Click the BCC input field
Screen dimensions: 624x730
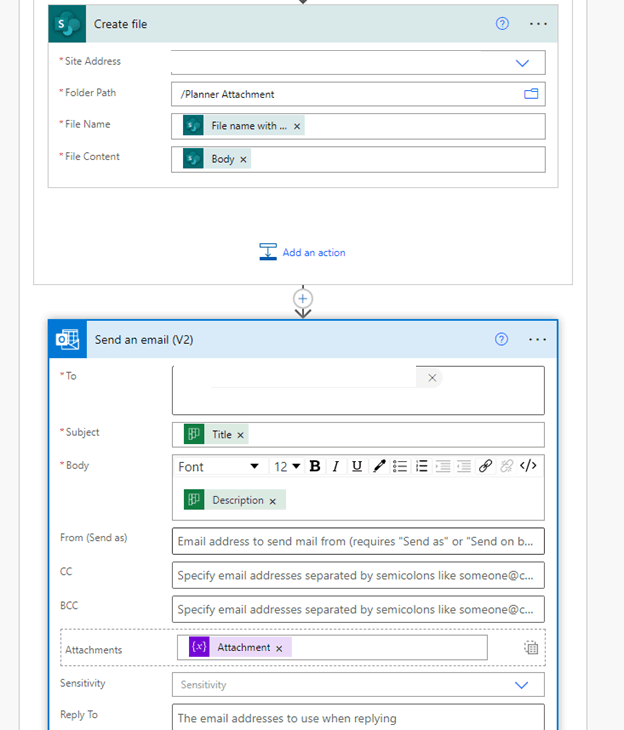tap(358, 609)
